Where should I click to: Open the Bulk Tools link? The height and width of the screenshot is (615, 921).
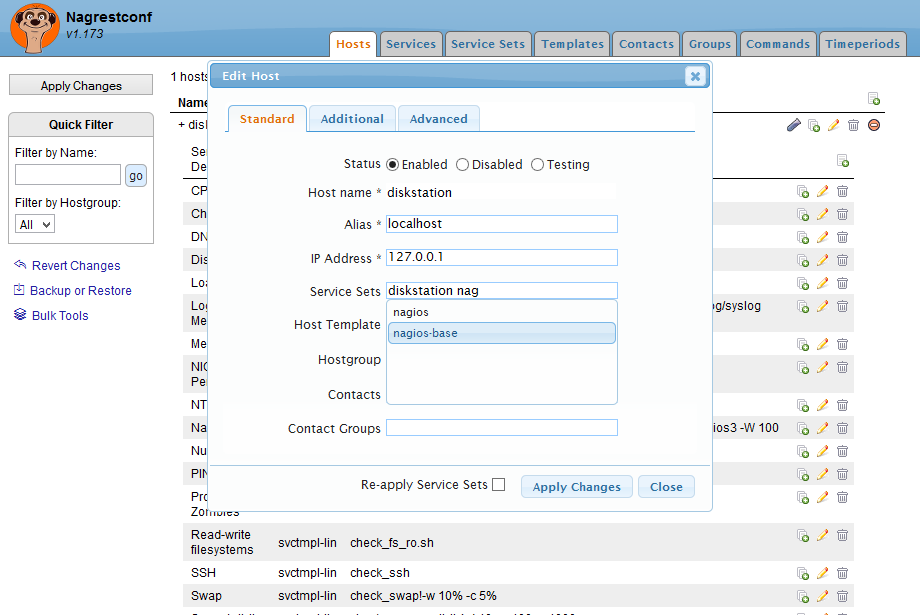click(60, 315)
